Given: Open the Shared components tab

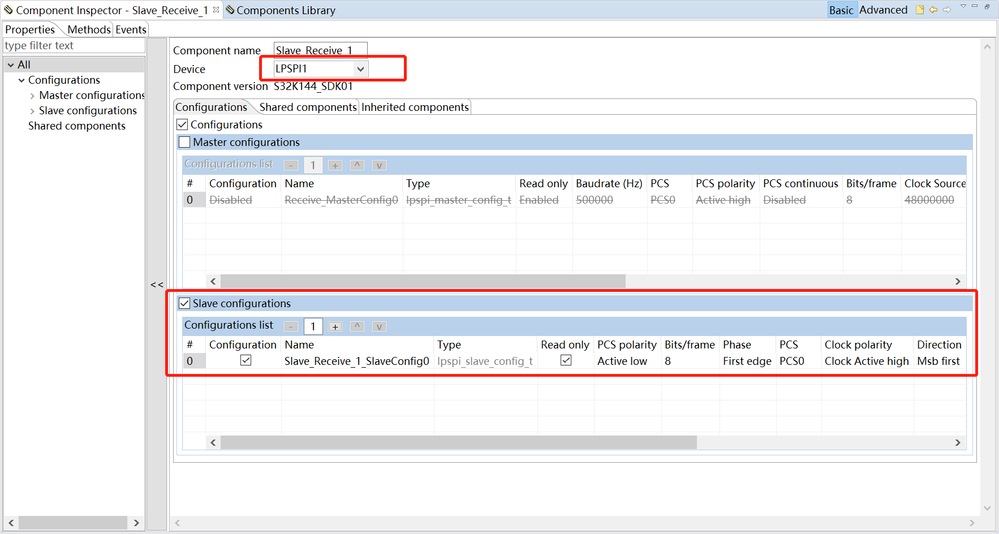Looking at the screenshot, I should (x=308, y=107).
